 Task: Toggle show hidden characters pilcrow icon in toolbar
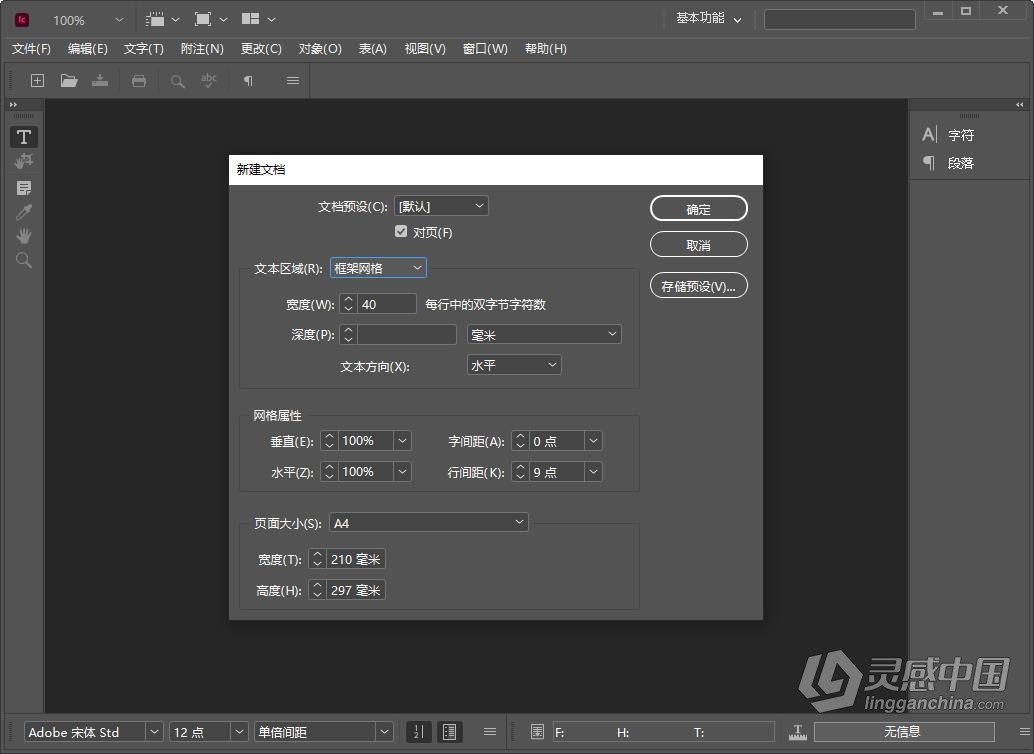click(x=248, y=81)
